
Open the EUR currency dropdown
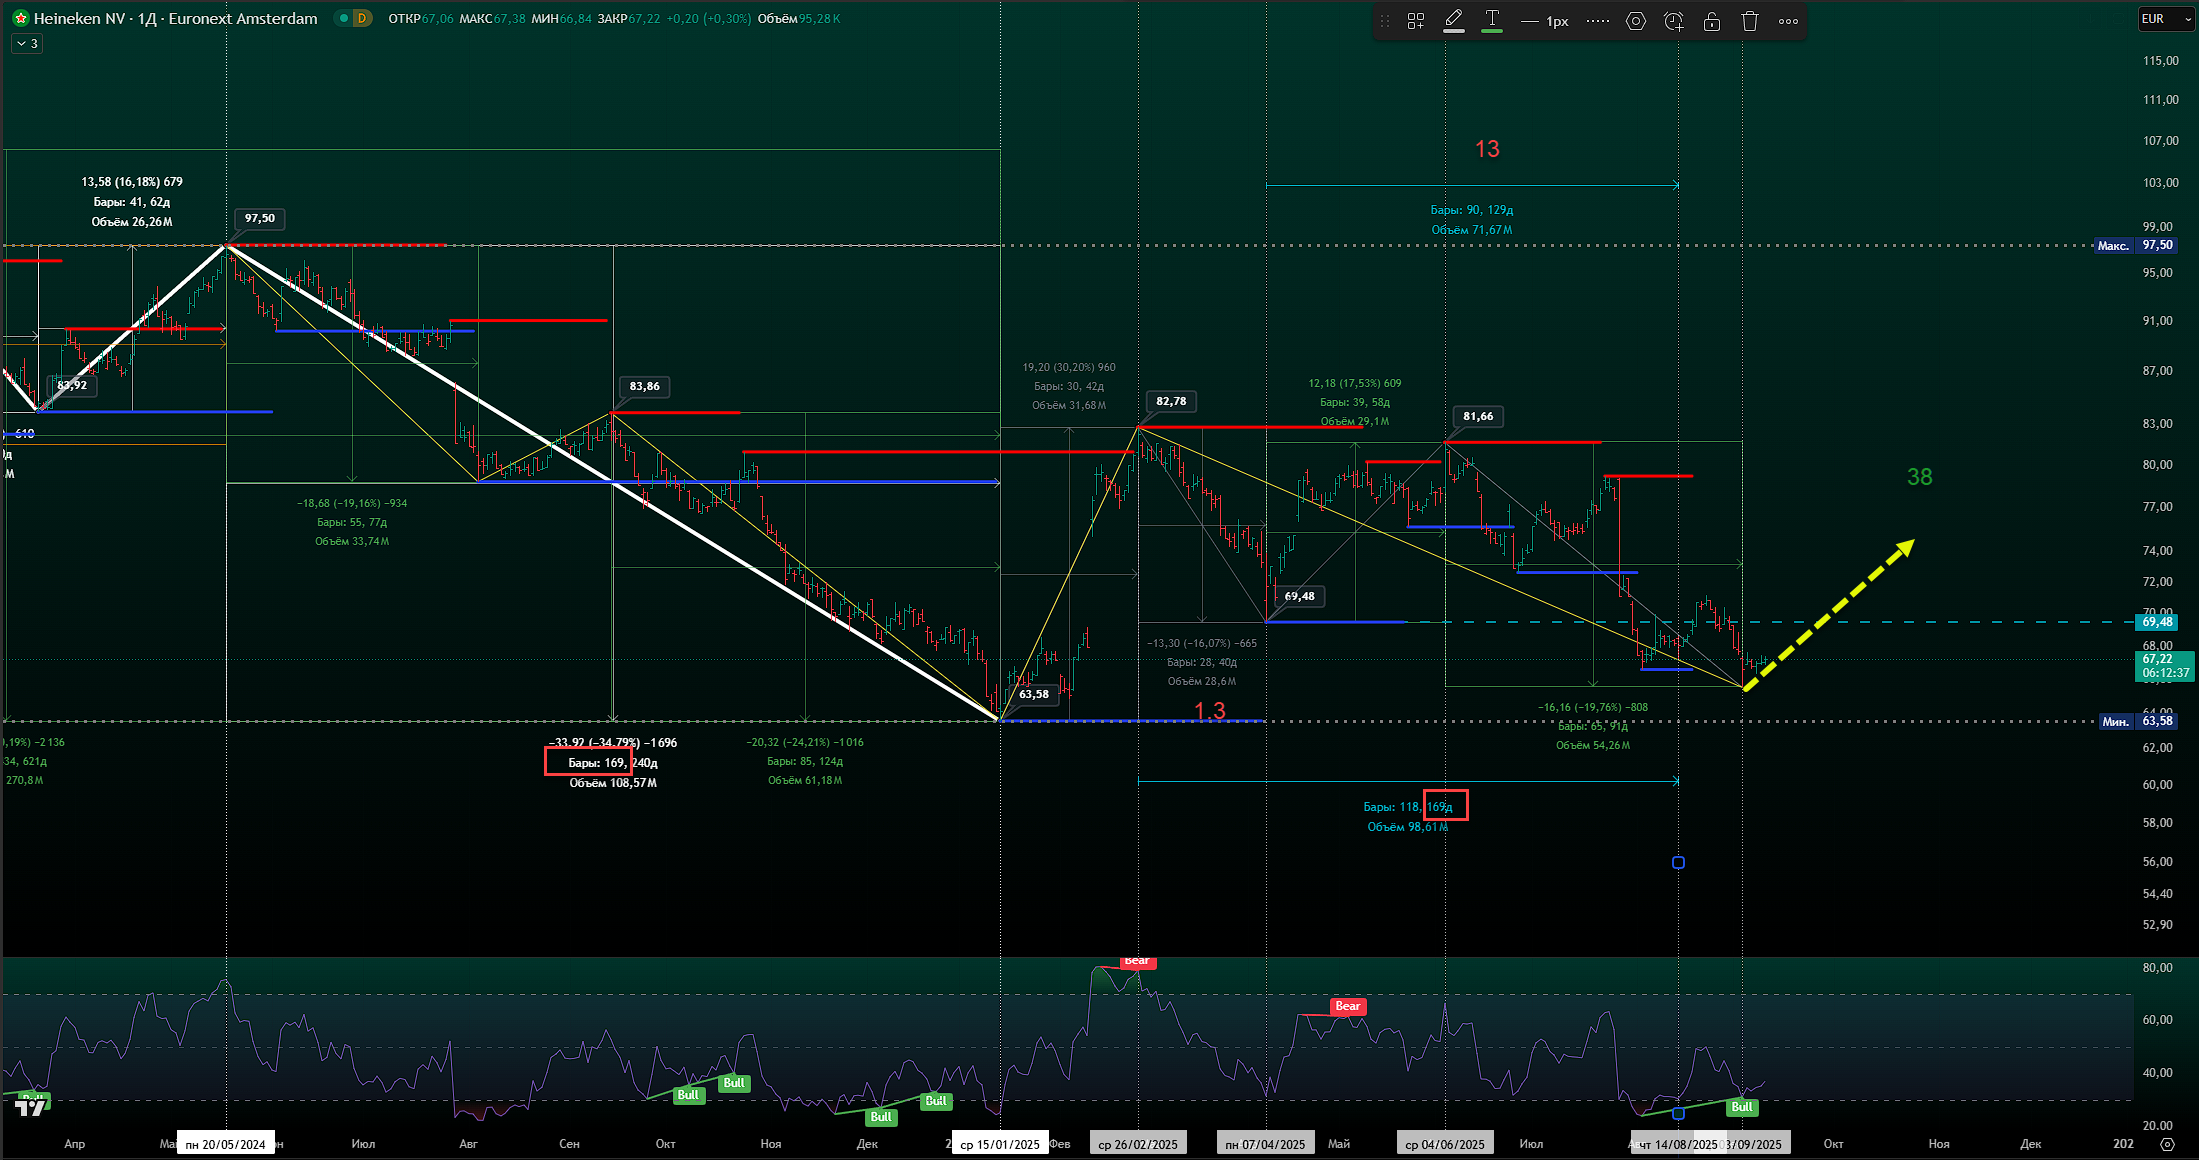2166,19
